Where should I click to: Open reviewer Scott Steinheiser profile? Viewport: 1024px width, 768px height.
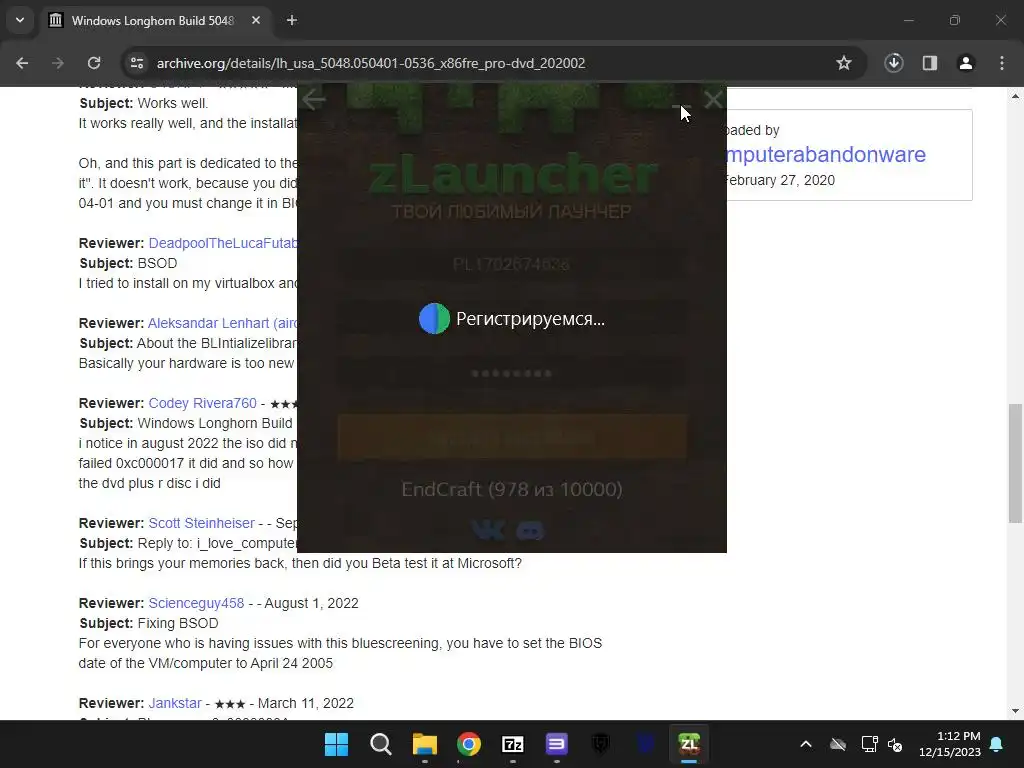pos(201,523)
